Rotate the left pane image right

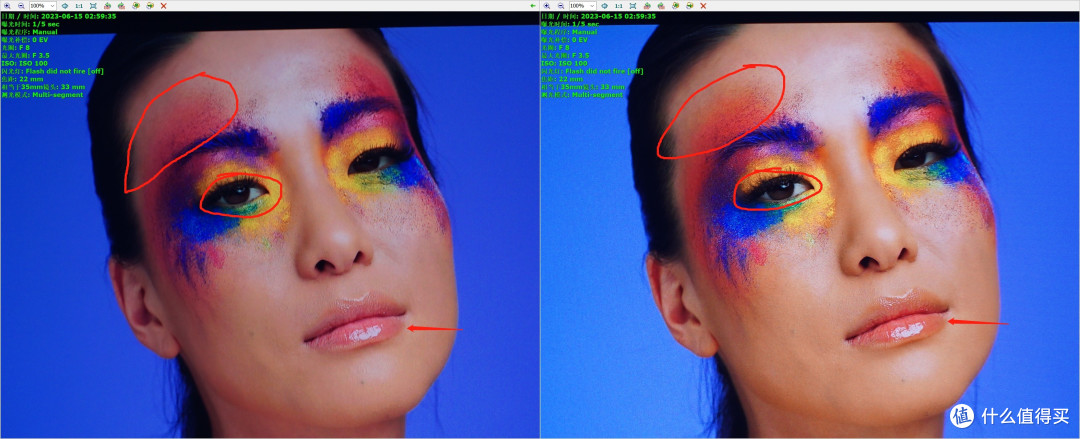pos(121,6)
